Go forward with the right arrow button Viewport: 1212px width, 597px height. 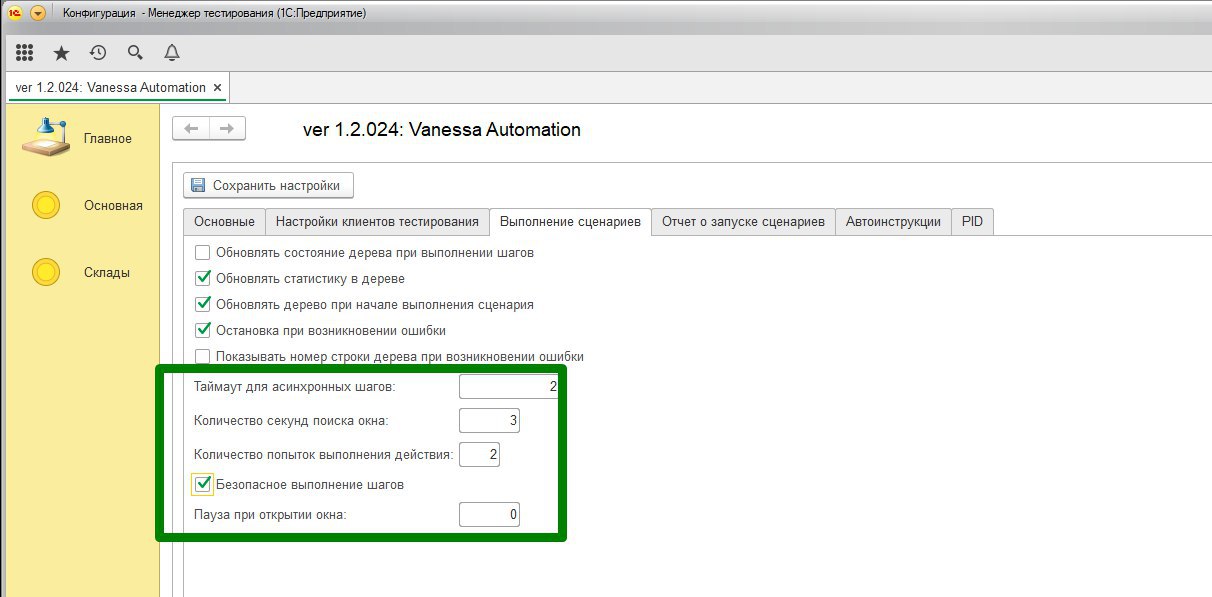point(227,128)
